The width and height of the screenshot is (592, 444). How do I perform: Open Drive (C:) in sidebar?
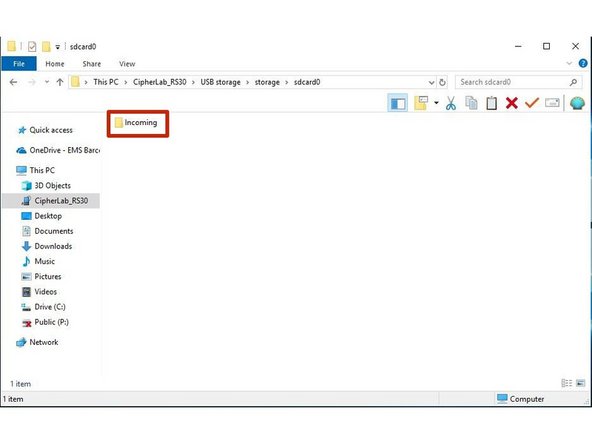pyautogui.click(x=43, y=307)
